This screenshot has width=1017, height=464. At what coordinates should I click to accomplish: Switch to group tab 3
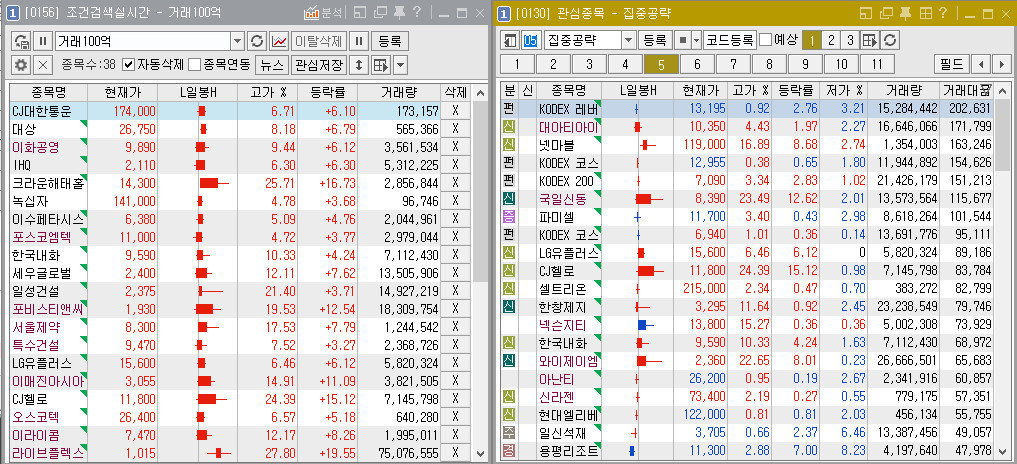(x=589, y=64)
